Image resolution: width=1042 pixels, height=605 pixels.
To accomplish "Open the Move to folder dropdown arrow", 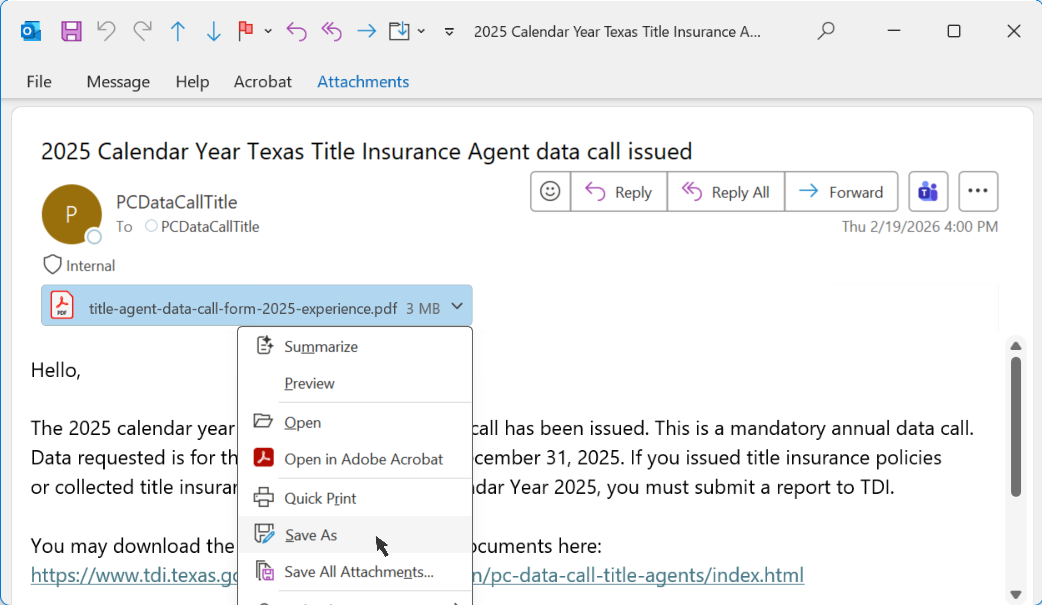I will (x=421, y=31).
